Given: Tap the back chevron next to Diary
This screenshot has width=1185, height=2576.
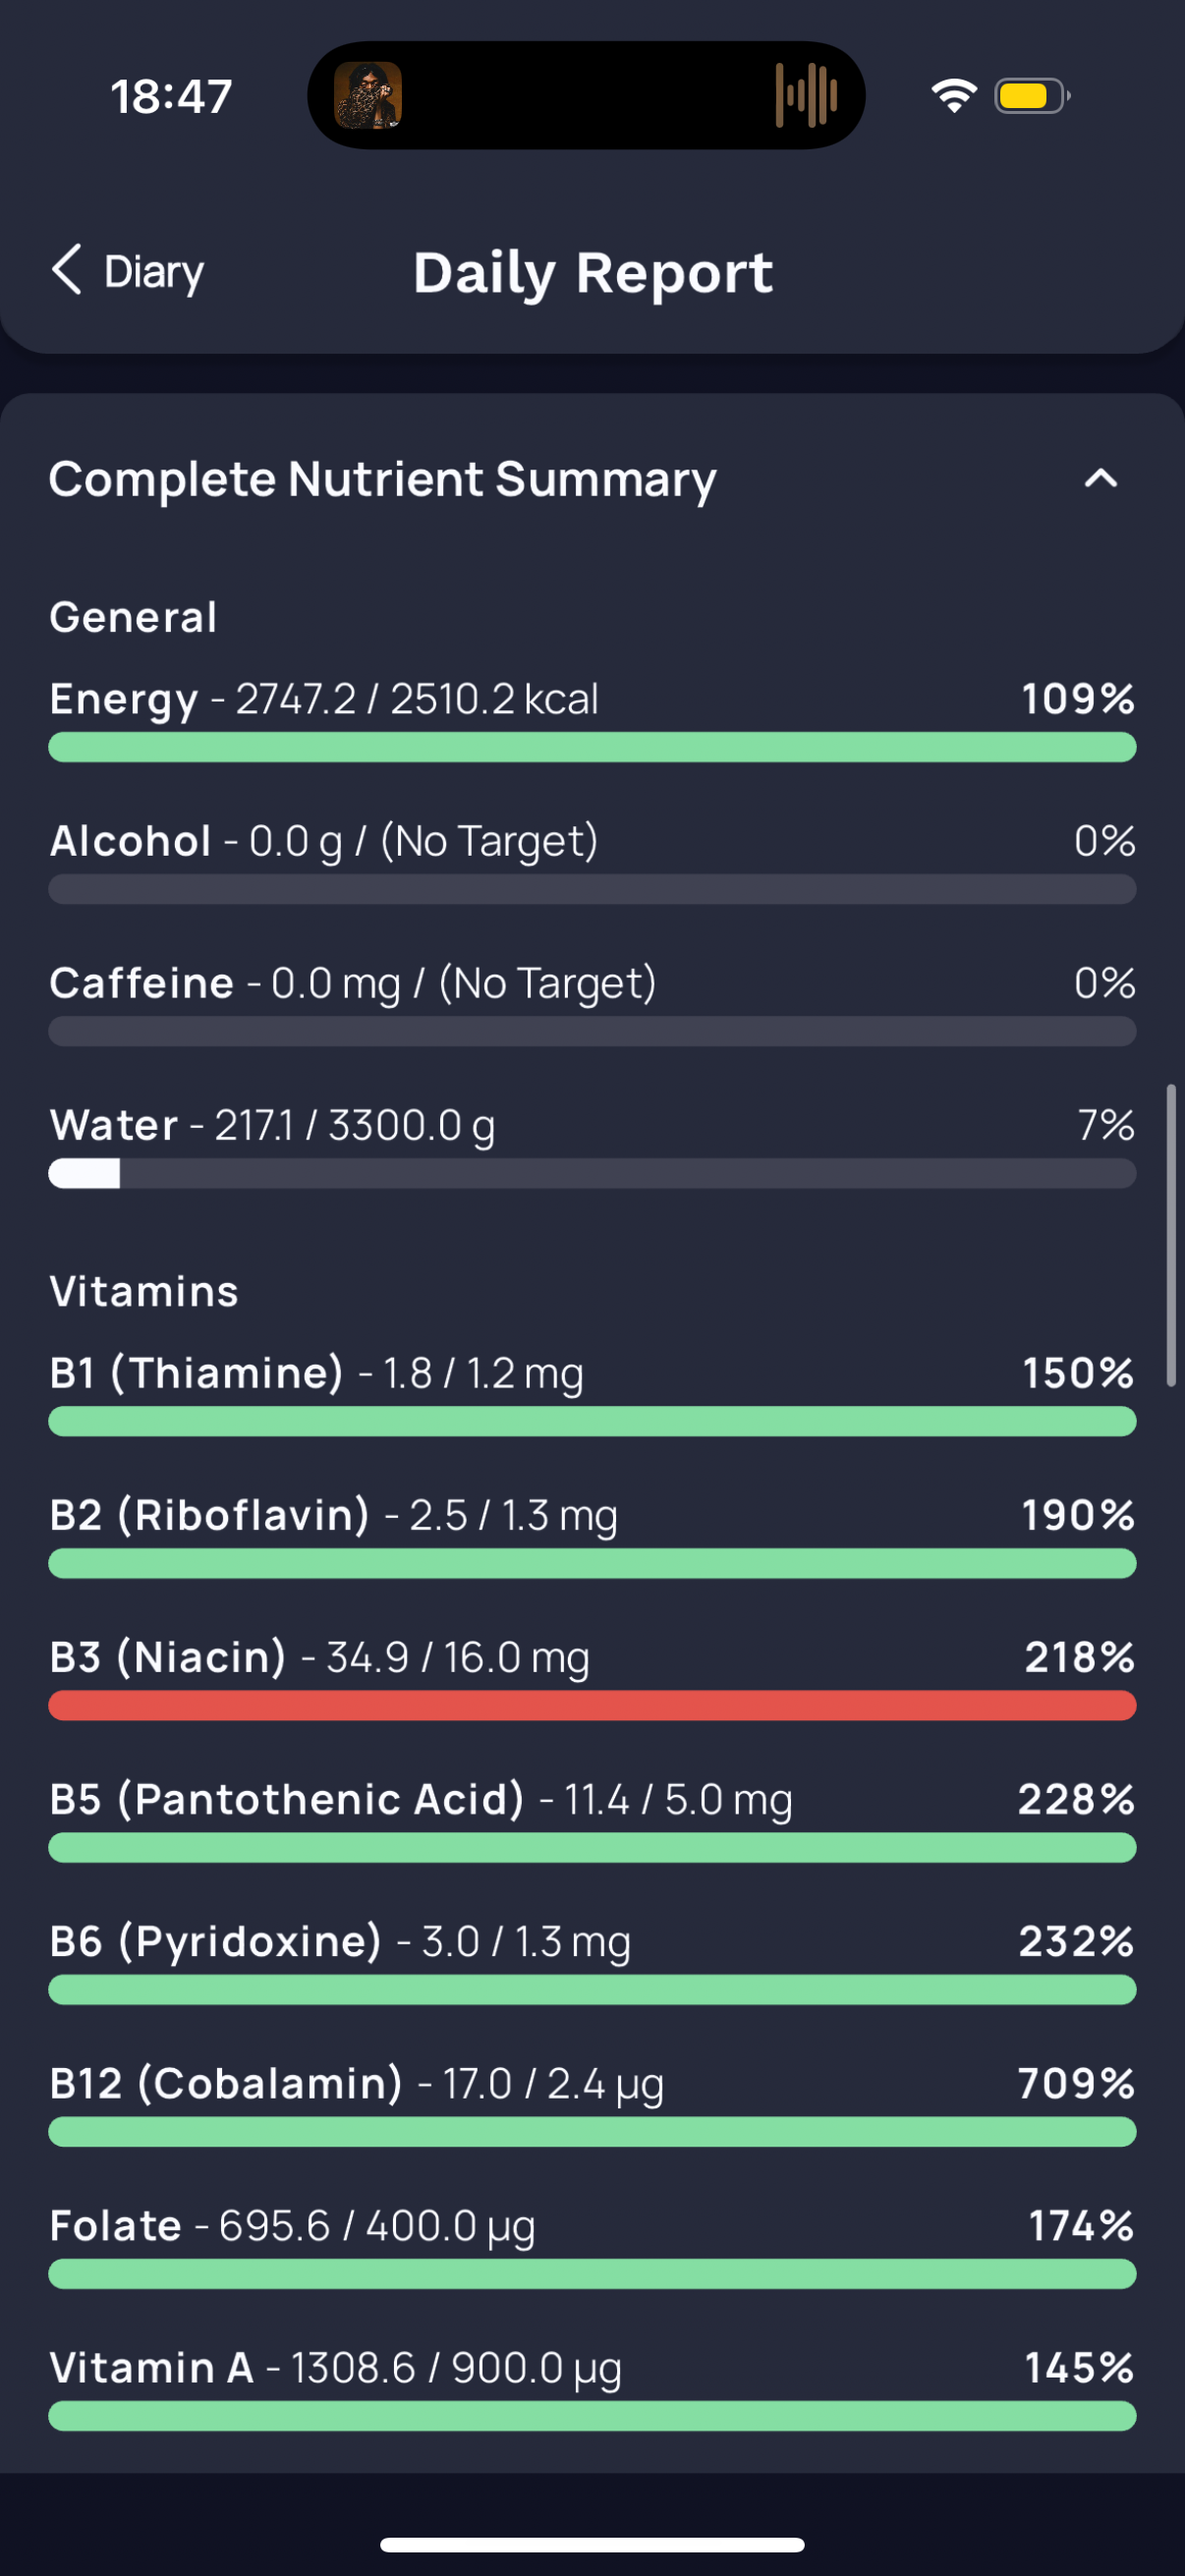Looking at the screenshot, I should click(66, 270).
